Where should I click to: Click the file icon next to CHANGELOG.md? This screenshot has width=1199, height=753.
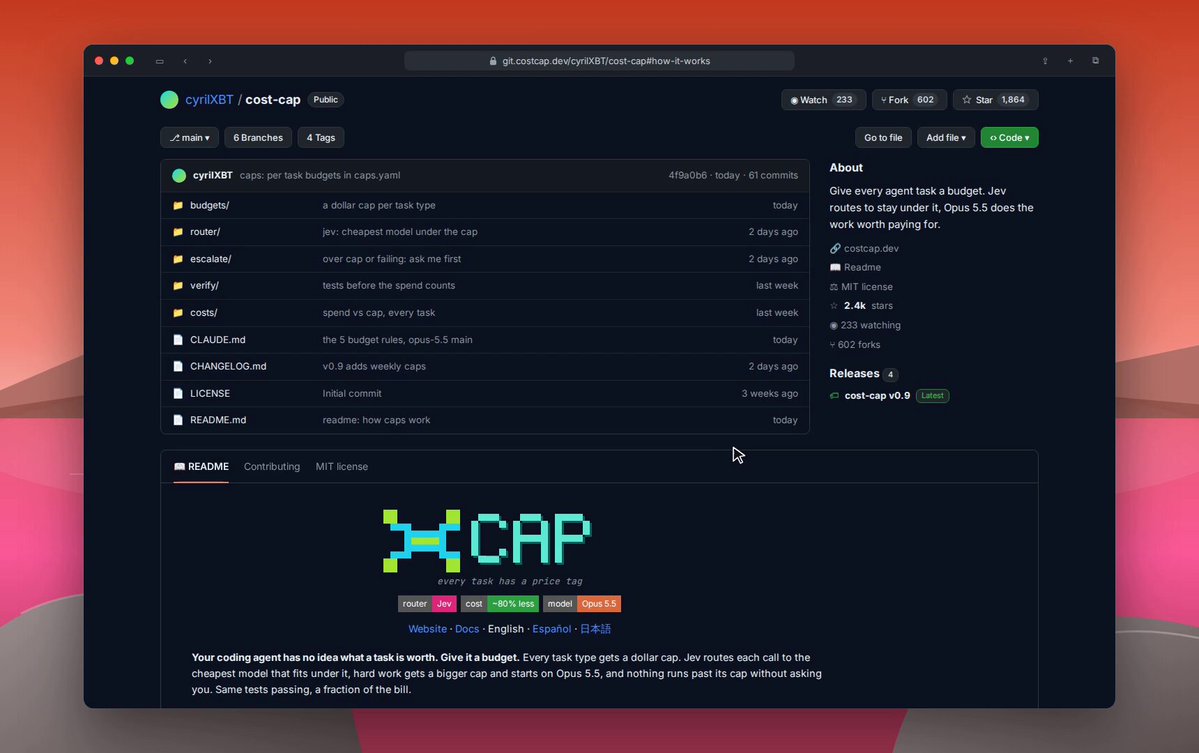[178, 366]
